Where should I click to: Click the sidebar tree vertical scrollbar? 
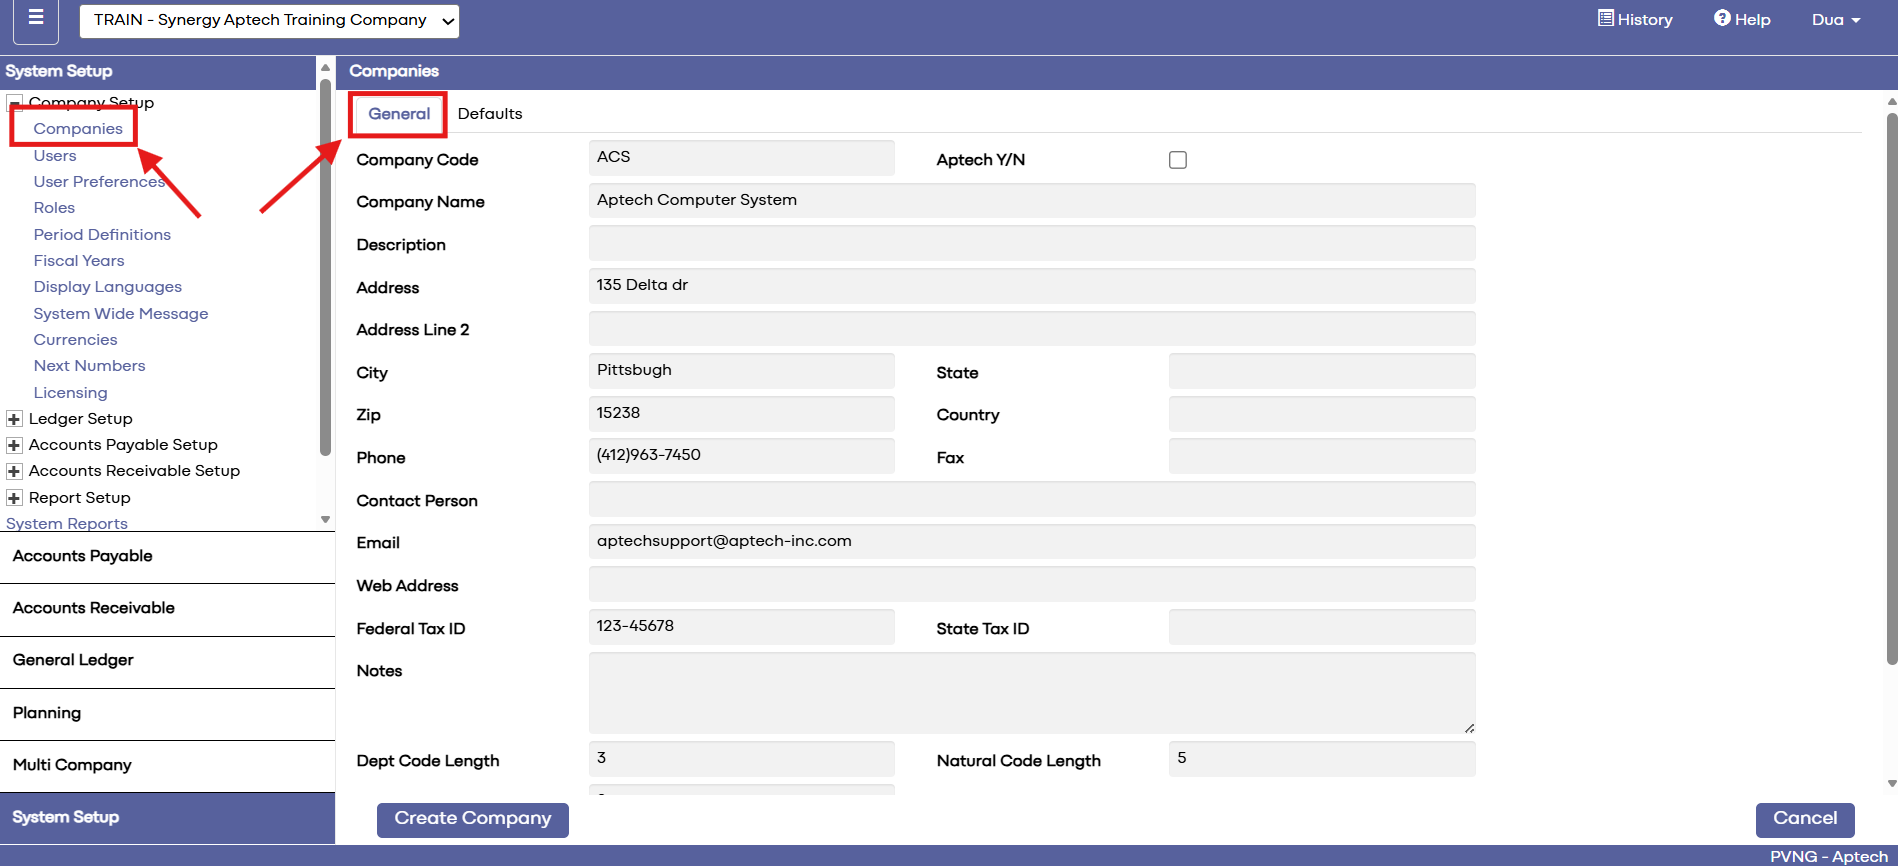tap(325, 267)
